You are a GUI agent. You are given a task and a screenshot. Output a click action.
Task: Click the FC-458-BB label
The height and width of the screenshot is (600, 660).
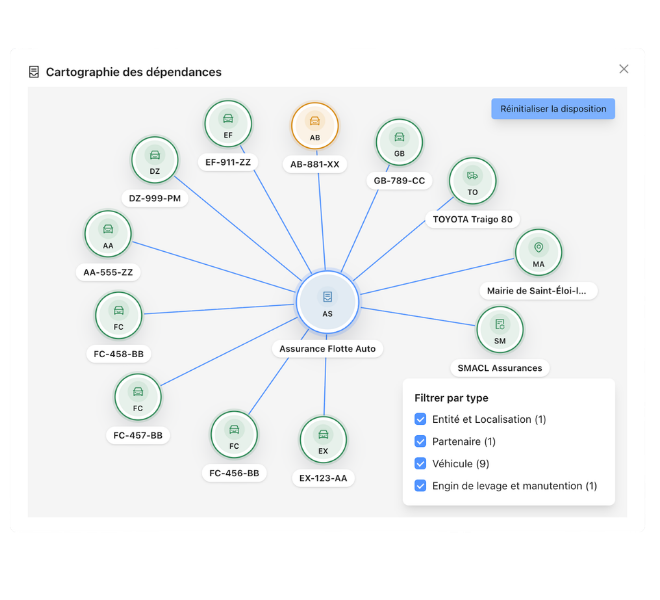(x=119, y=355)
